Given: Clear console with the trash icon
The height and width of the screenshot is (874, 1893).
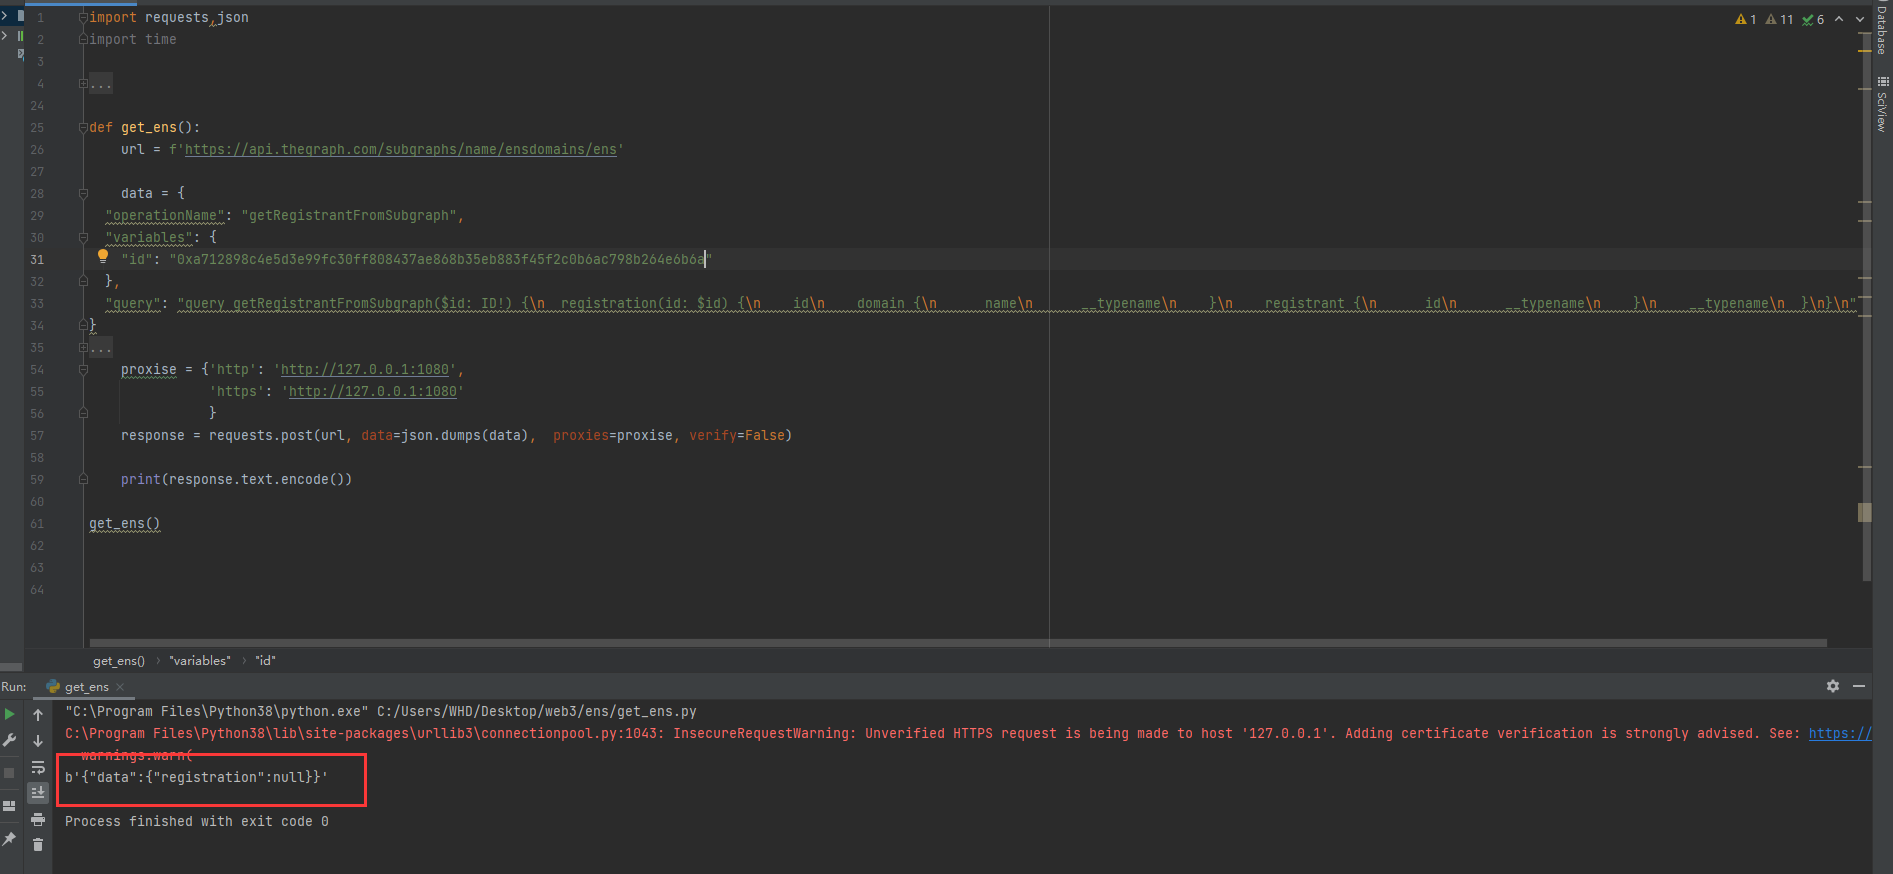Looking at the screenshot, I should 38,845.
